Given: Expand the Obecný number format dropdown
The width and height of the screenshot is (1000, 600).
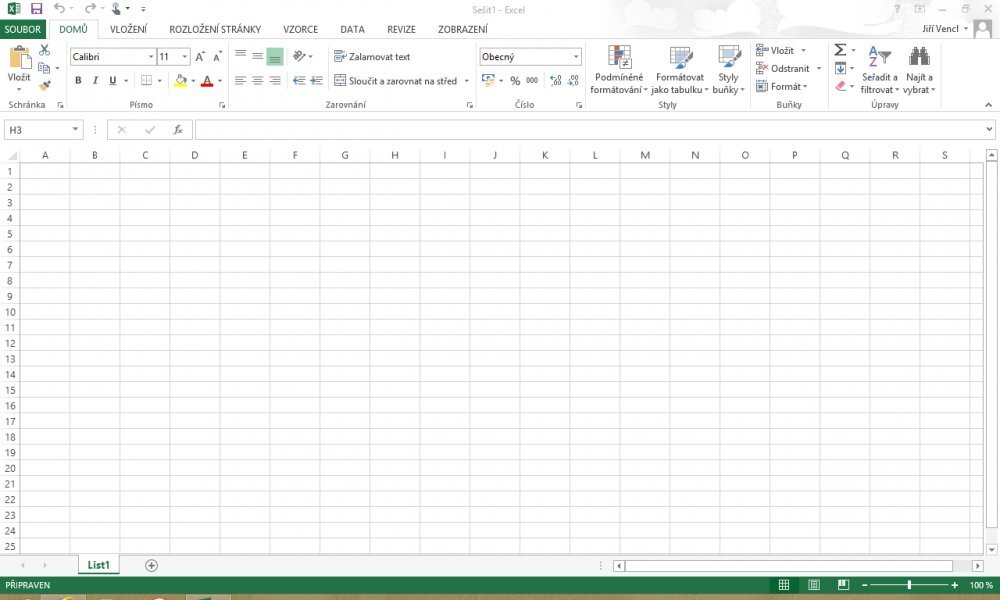Looking at the screenshot, I should click(576, 57).
